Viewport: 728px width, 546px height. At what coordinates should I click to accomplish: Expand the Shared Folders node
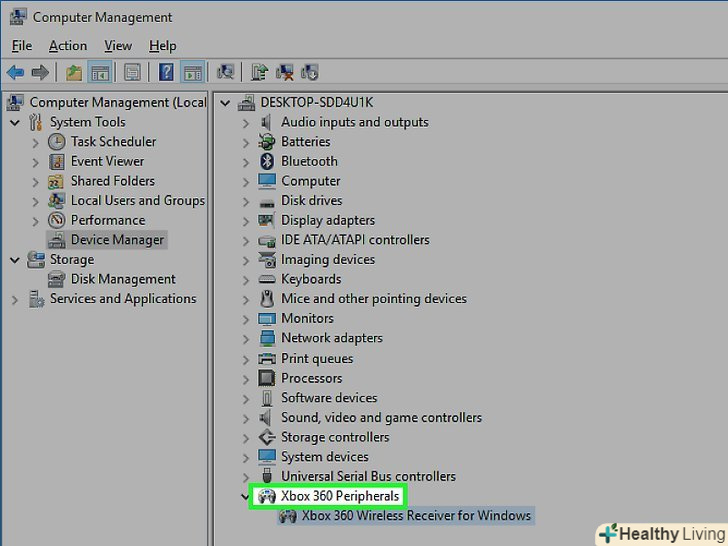point(35,182)
